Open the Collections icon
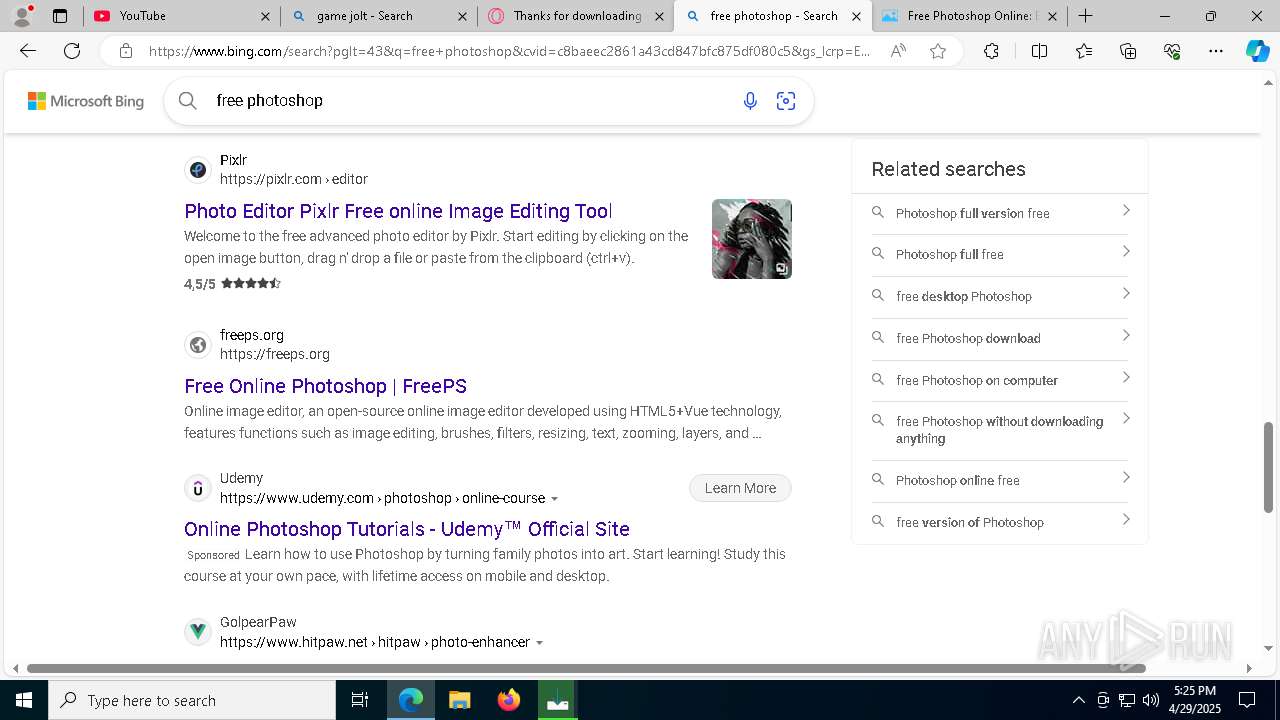The width and height of the screenshot is (1280, 720). 1128,51
